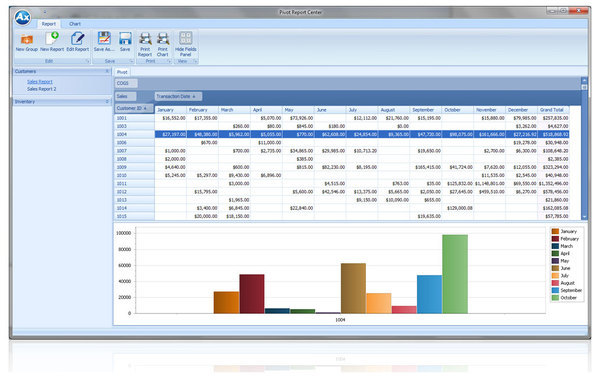Image resolution: width=600 pixels, height=378 pixels.
Task: Click the May column header
Action: pyautogui.click(x=298, y=110)
